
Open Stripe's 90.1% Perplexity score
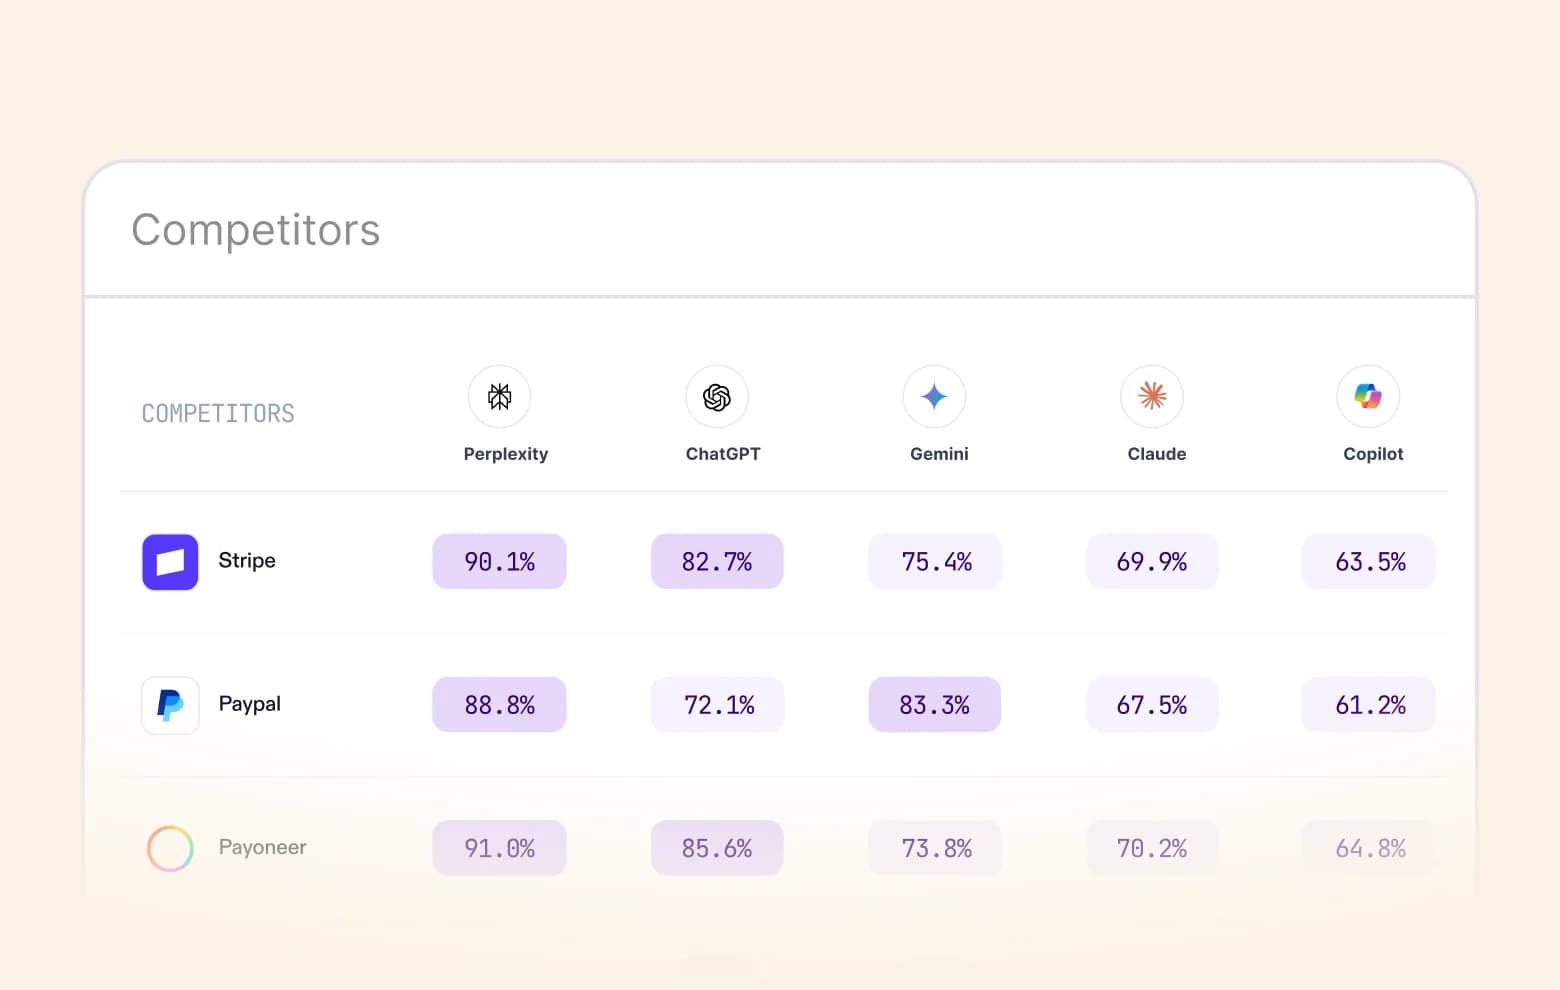pos(500,561)
